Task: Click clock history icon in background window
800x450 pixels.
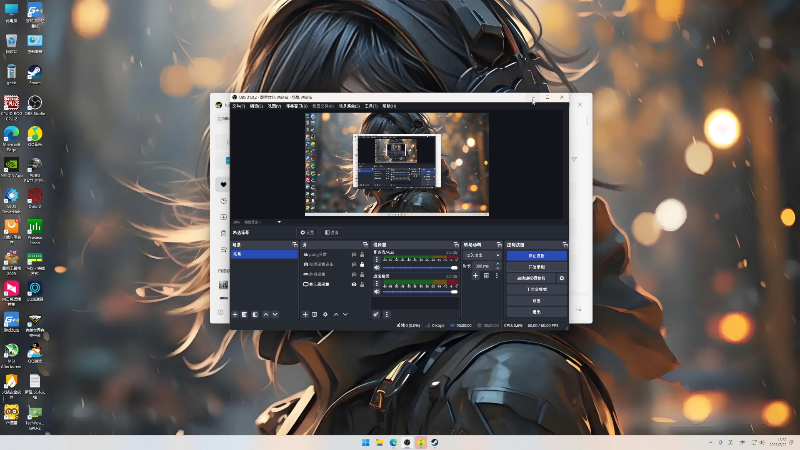Action: tap(223, 201)
